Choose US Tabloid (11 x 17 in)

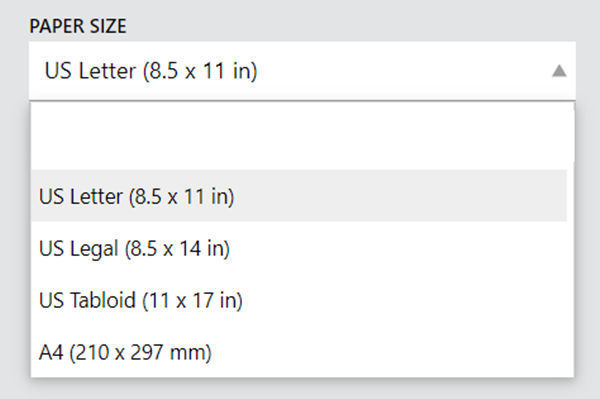[x=299, y=300]
